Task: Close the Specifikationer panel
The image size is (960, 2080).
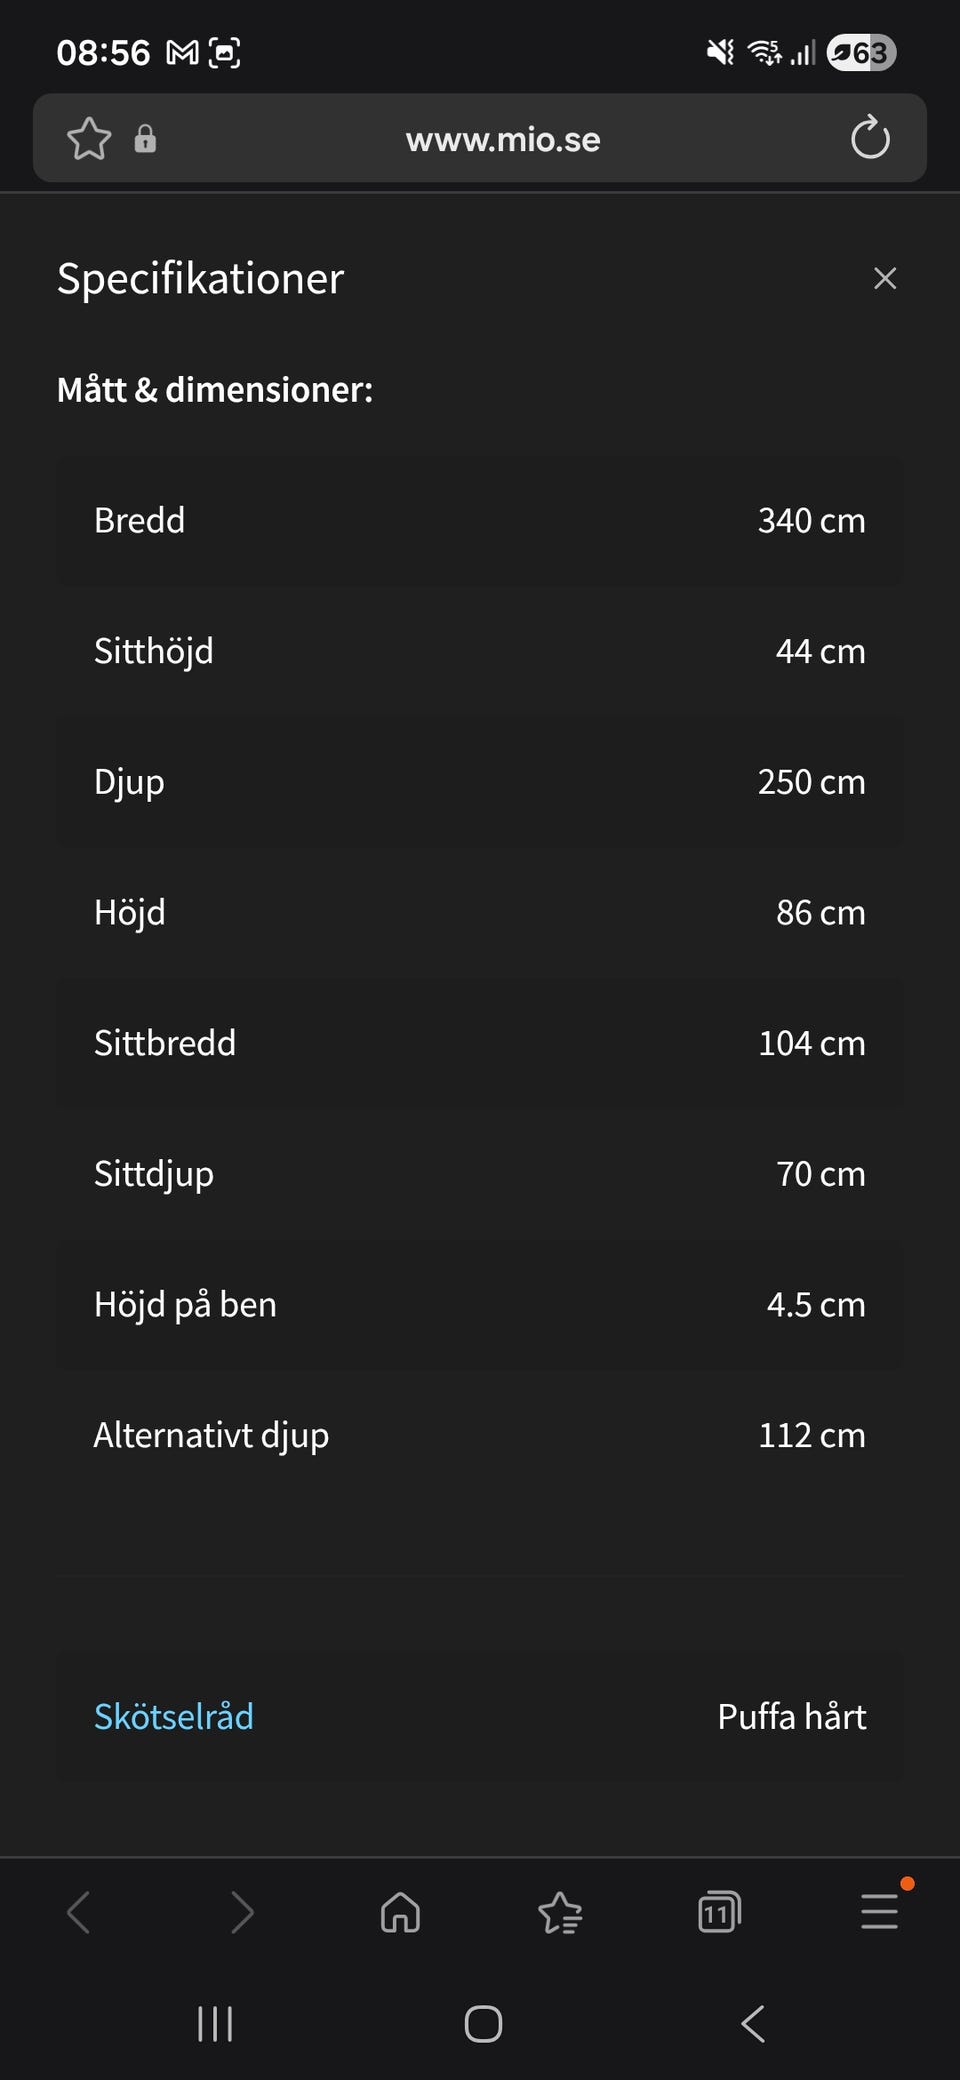Action: (x=885, y=278)
